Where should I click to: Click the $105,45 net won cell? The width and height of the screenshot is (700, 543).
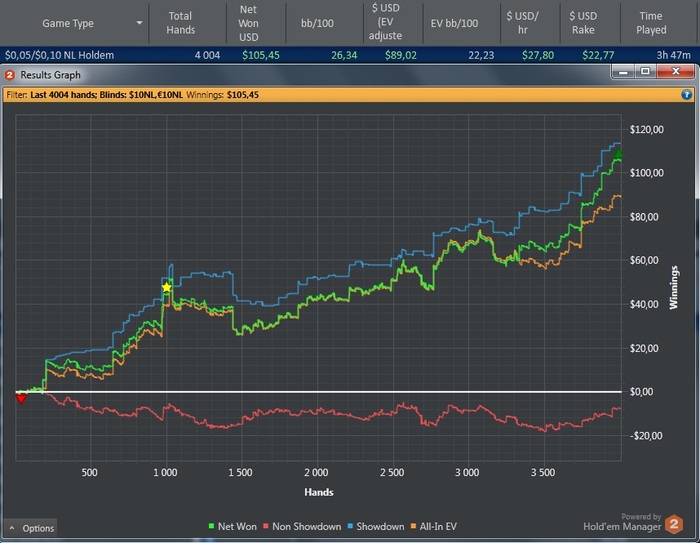pyautogui.click(x=261, y=55)
